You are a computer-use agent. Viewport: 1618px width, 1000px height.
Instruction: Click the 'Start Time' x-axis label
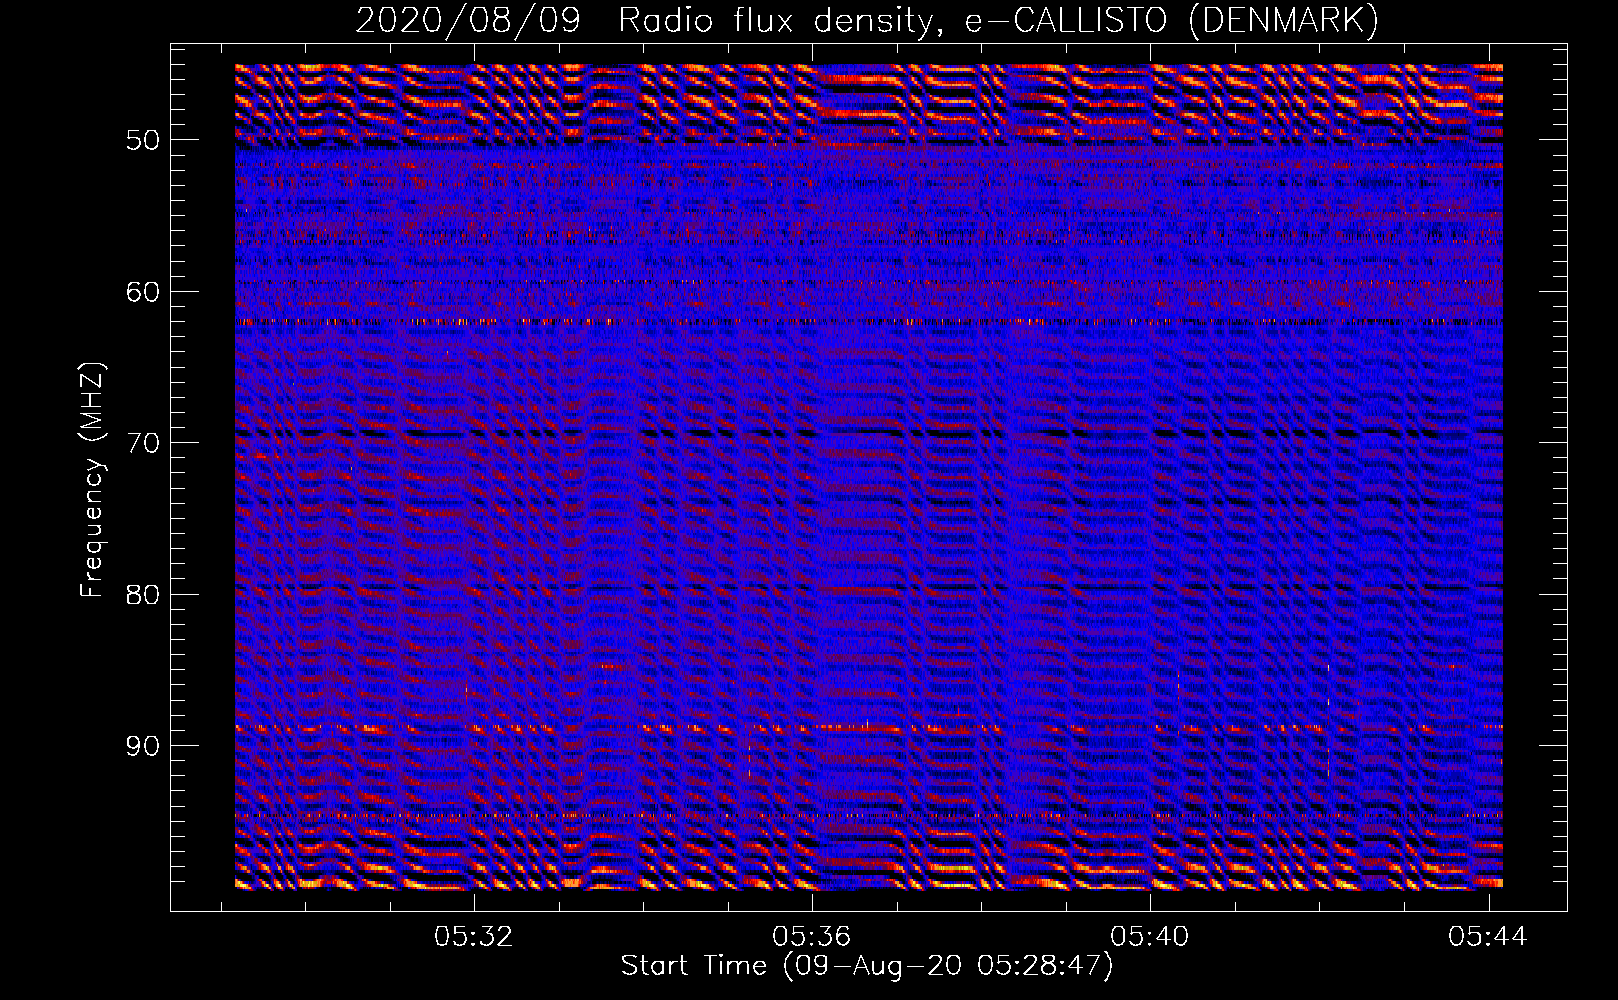pyautogui.click(x=694, y=966)
